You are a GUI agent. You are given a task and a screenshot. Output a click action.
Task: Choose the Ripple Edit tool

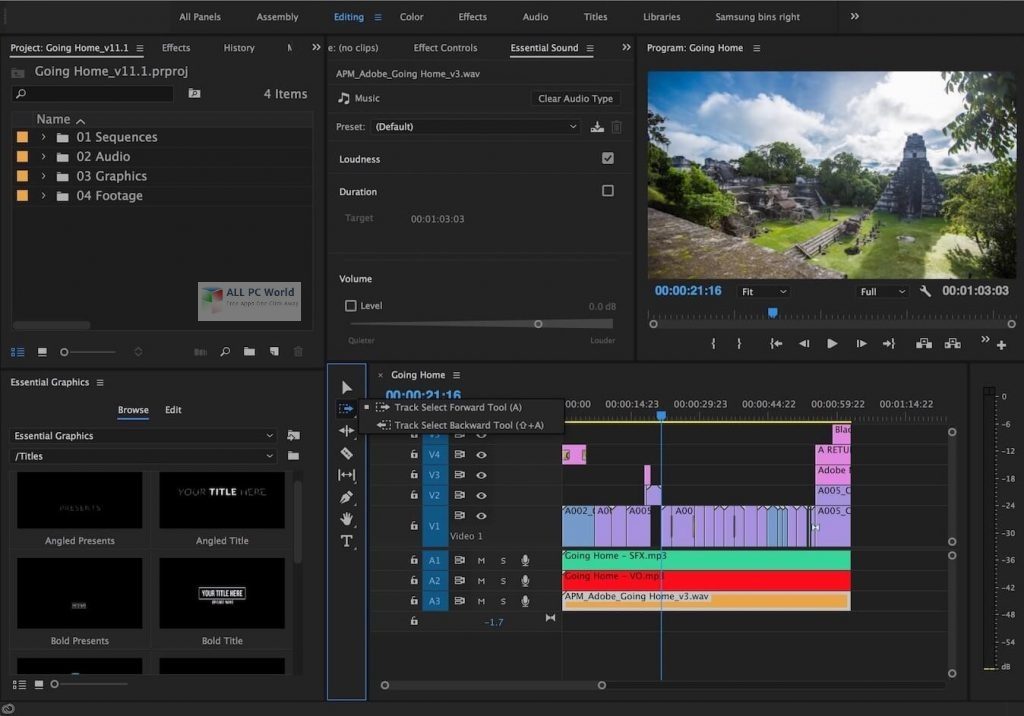pyautogui.click(x=346, y=431)
